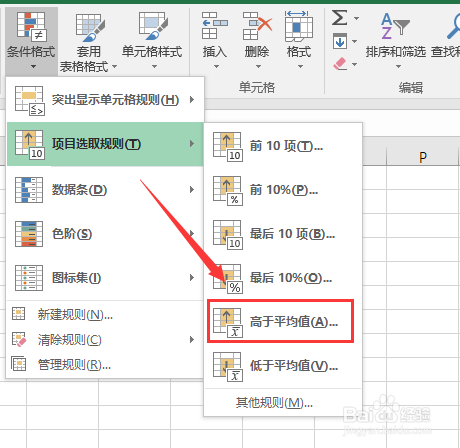
Task: Choose 前 10 项(T)... option
Action: point(283,146)
